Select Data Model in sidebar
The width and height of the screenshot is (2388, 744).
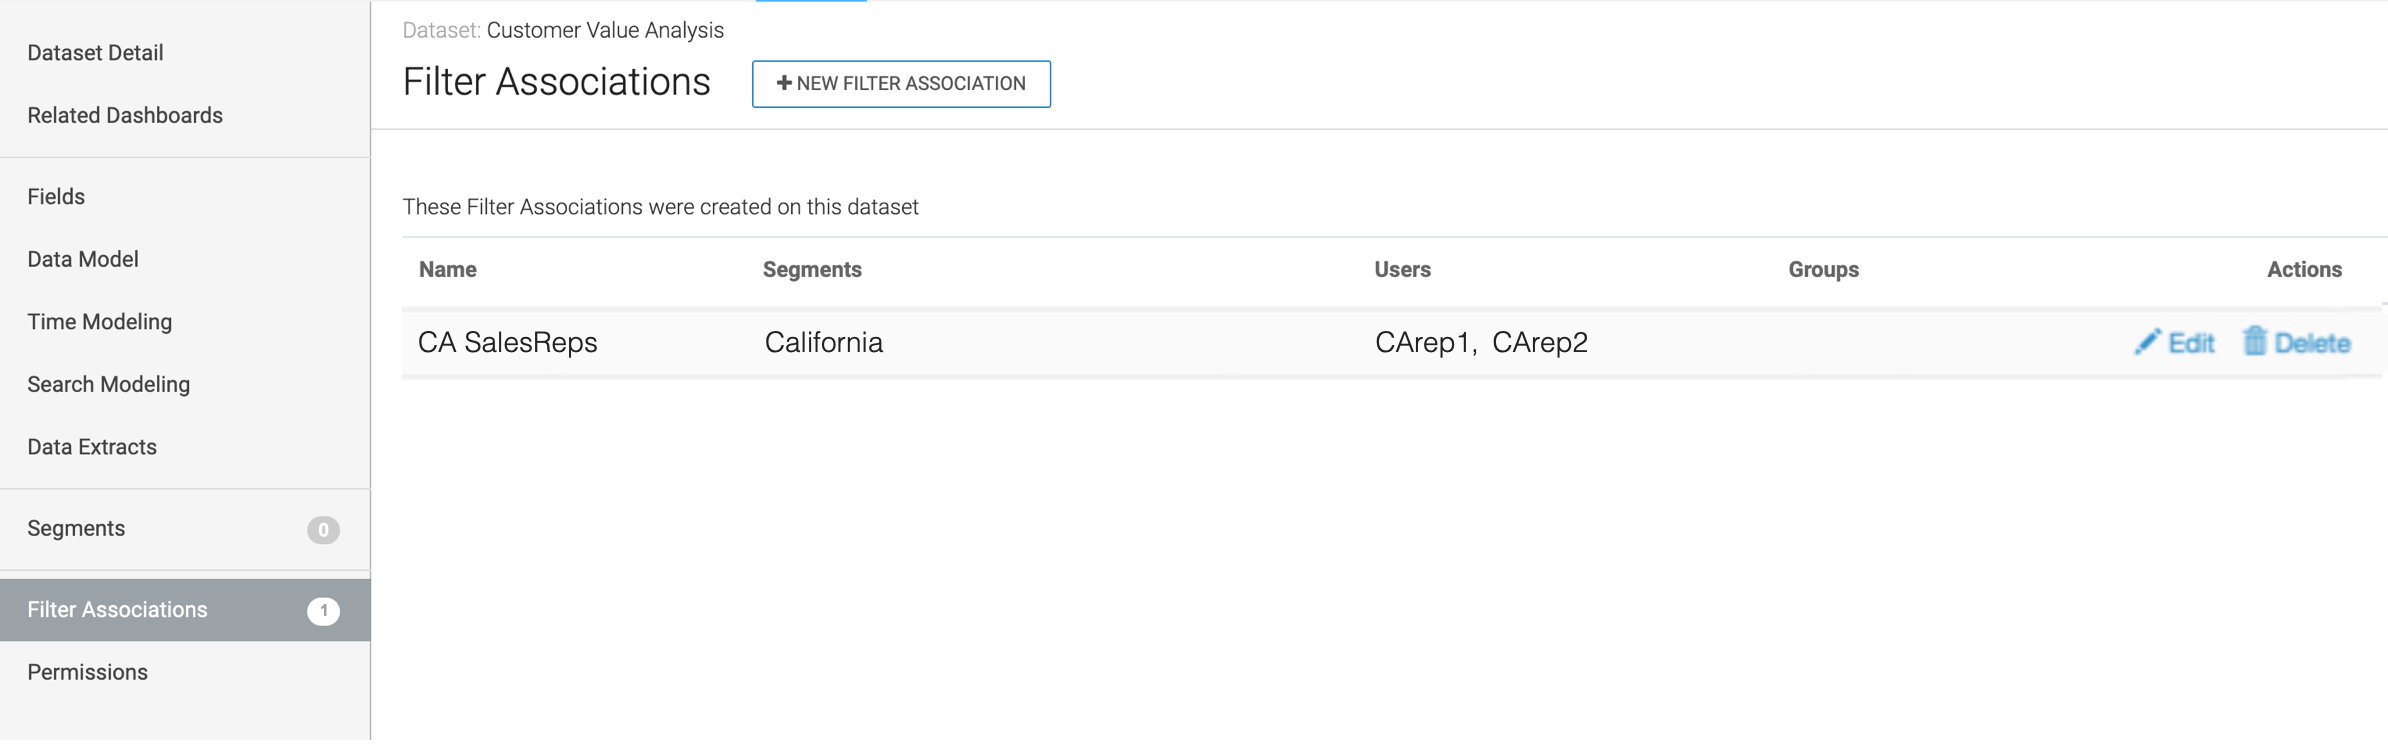click(83, 260)
